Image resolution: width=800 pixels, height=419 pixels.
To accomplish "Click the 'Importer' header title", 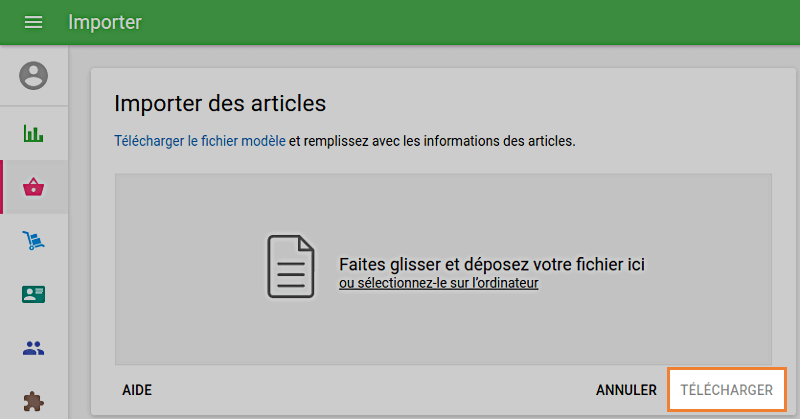I will 105,22.
